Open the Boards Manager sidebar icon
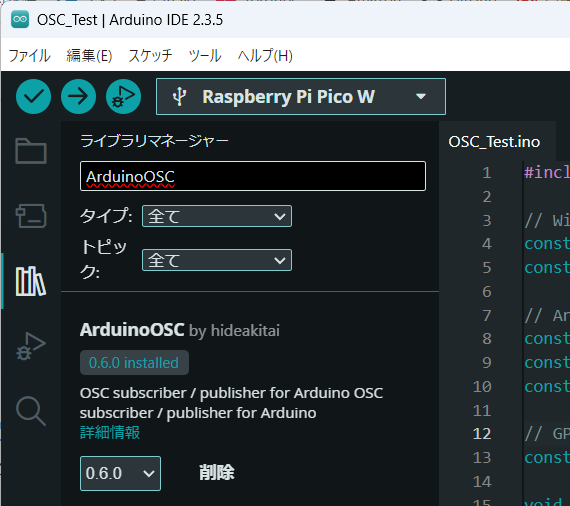 (31, 216)
